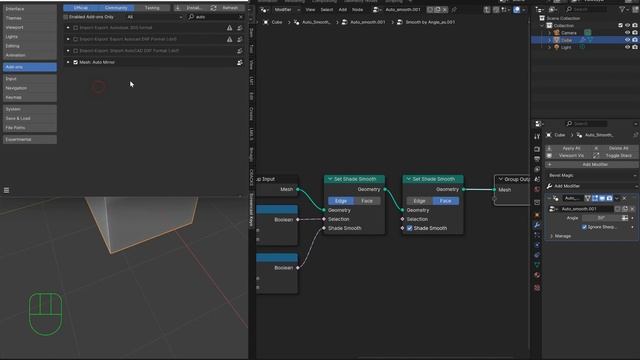Image resolution: width=640 pixels, height=360 pixels.
Task: Set first Set Shade Smooth node to Face
Action: click(x=367, y=201)
